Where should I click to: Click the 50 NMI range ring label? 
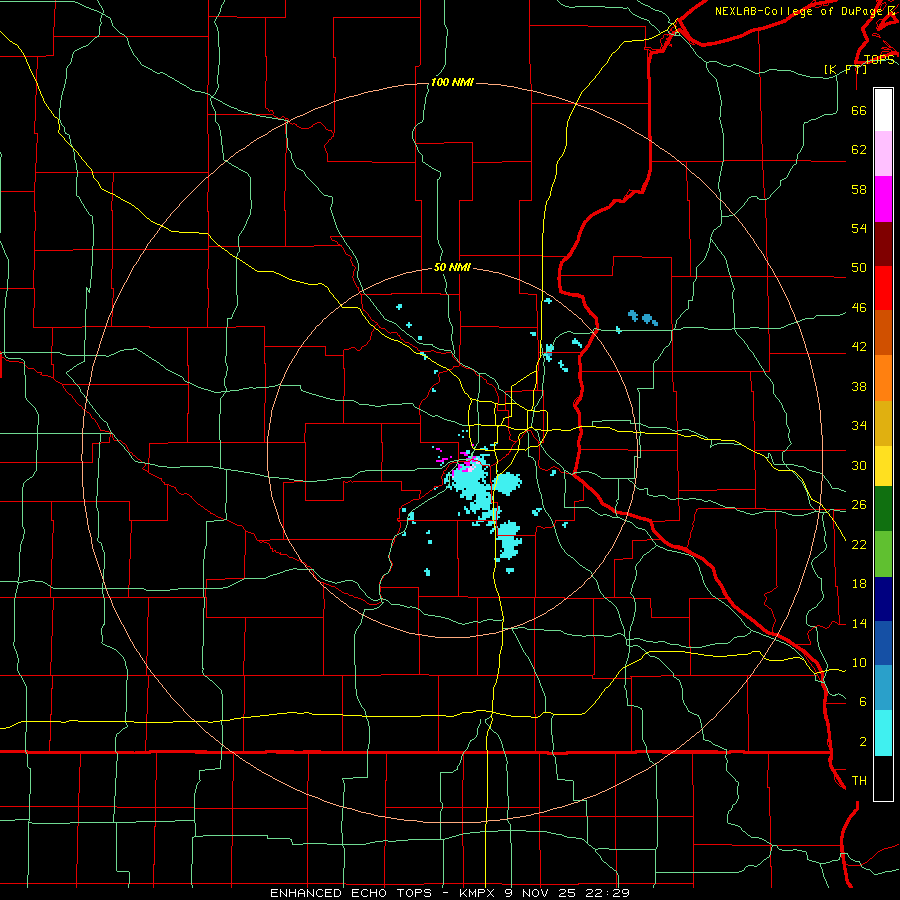[452, 267]
